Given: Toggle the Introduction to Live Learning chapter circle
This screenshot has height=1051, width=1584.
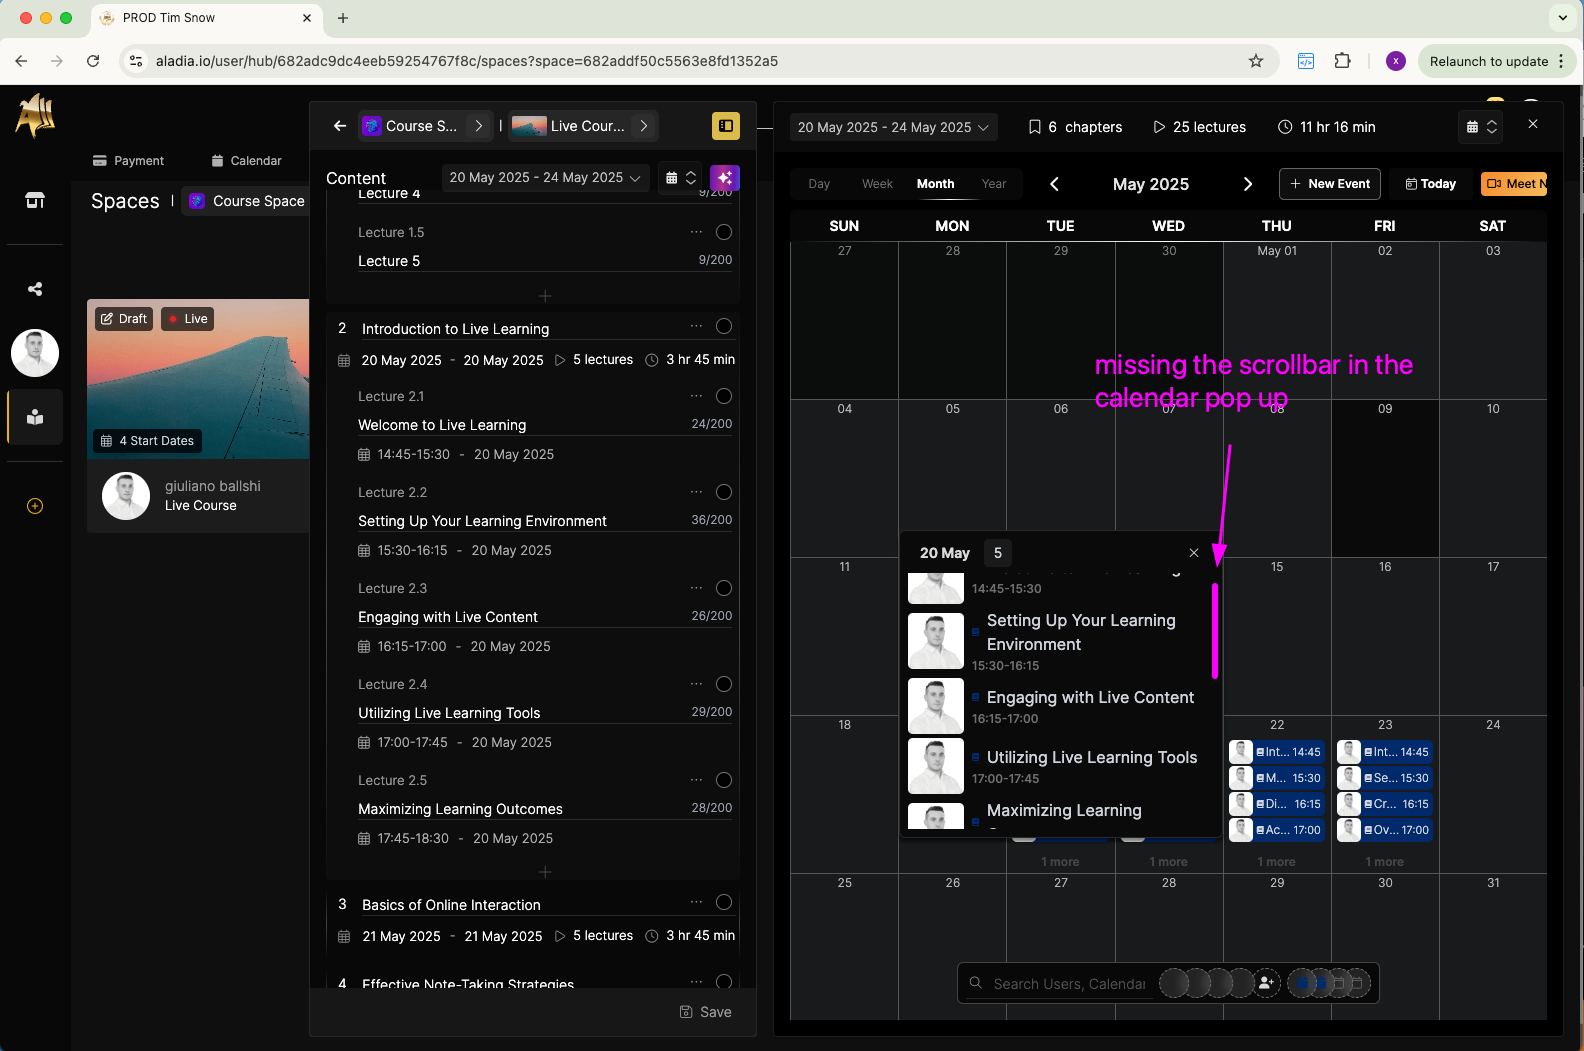Looking at the screenshot, I should point(724,326).
